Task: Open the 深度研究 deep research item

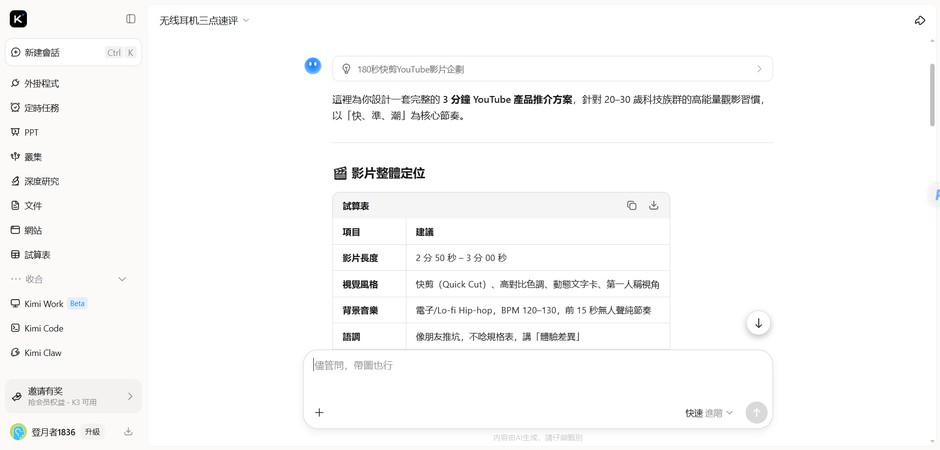Action: (x=73, y=181)
